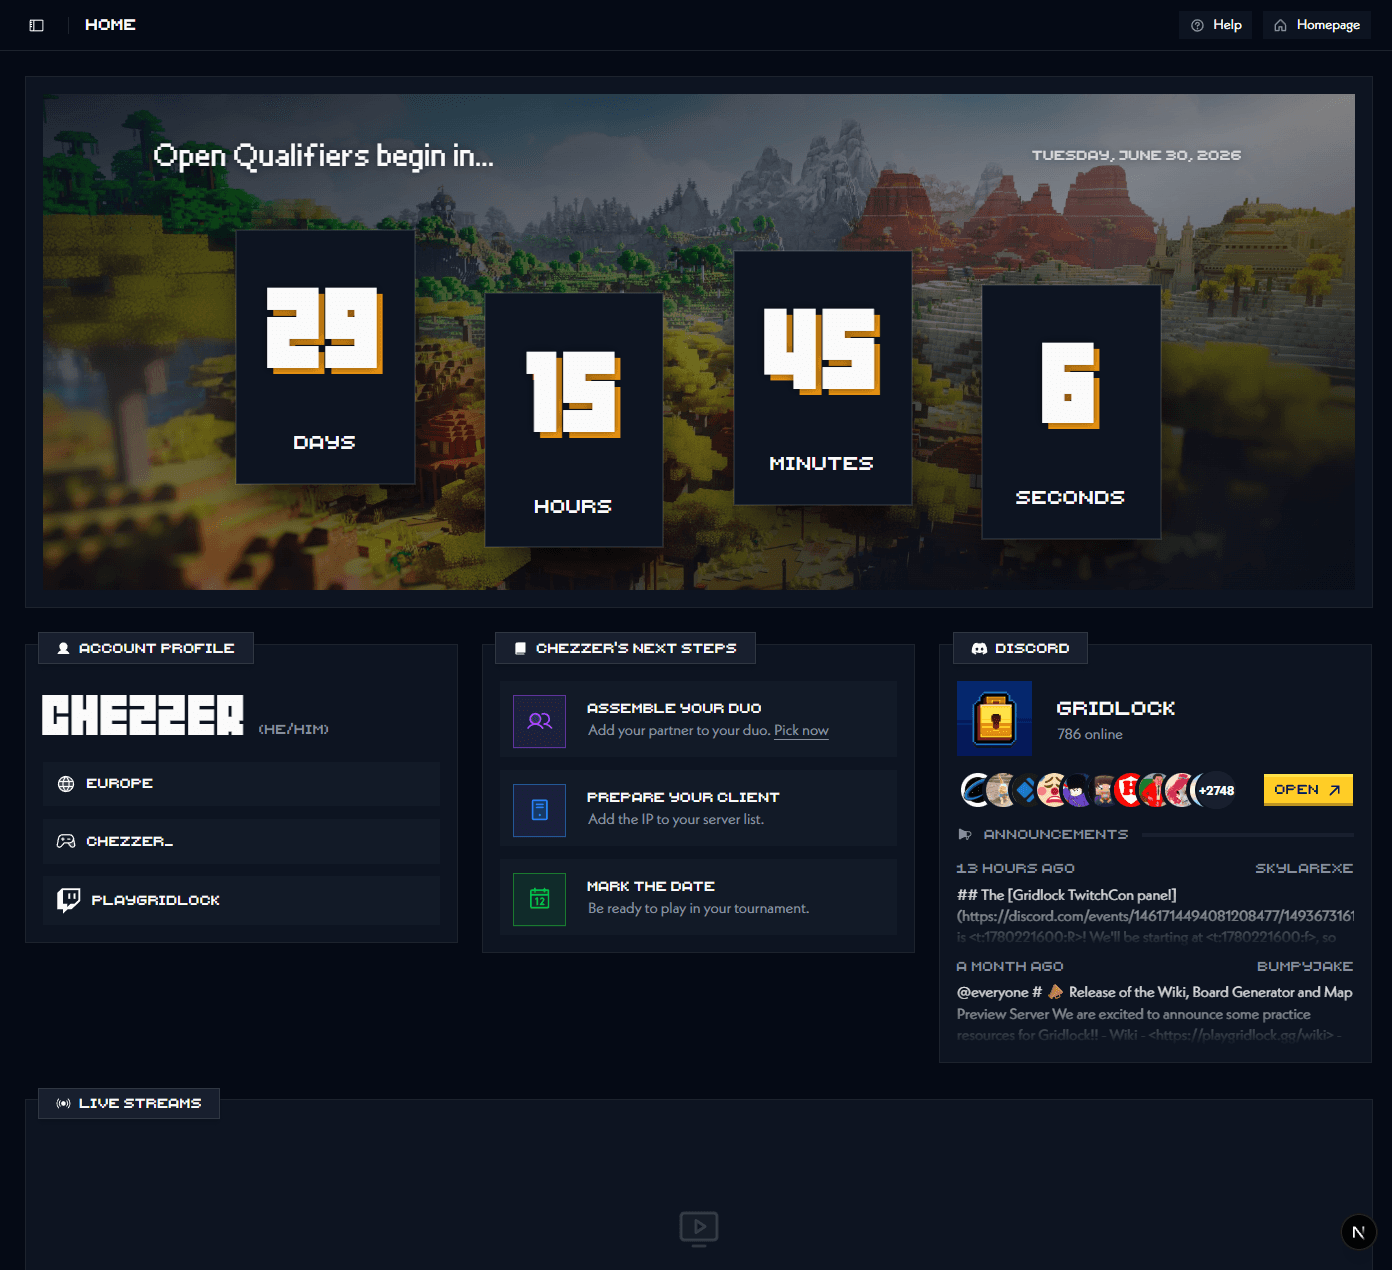Open the PLAYGRIDLOCK Twitch row

tap(241, 900)
